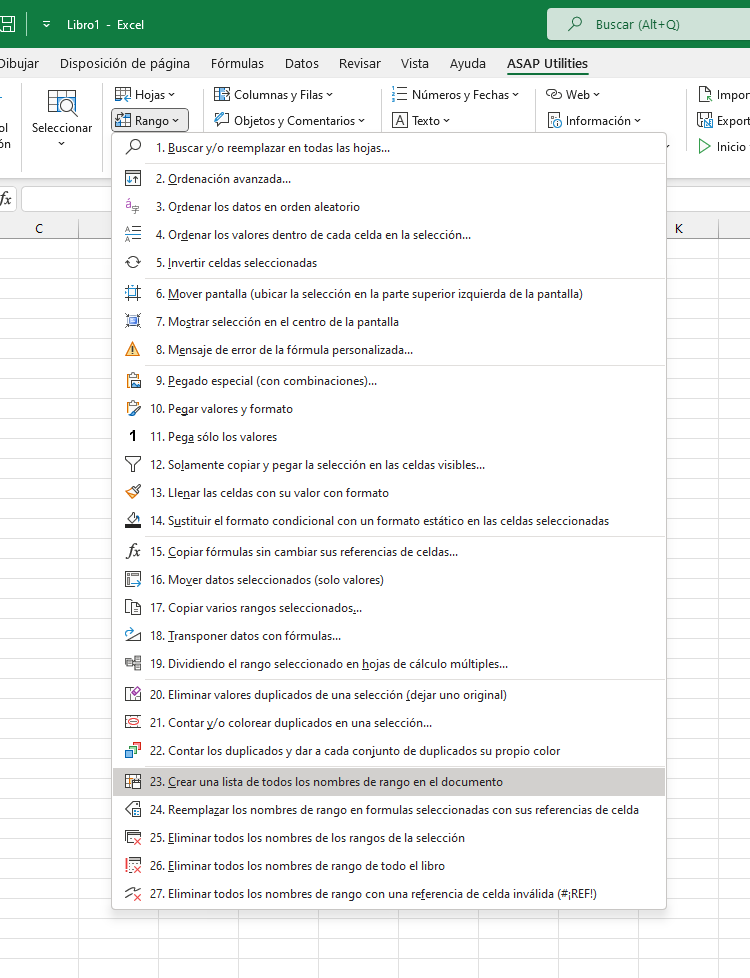The width and height of the screenshot is (750, 978).
Task: Open the Texto dropdown
Action: pos(421,120)
